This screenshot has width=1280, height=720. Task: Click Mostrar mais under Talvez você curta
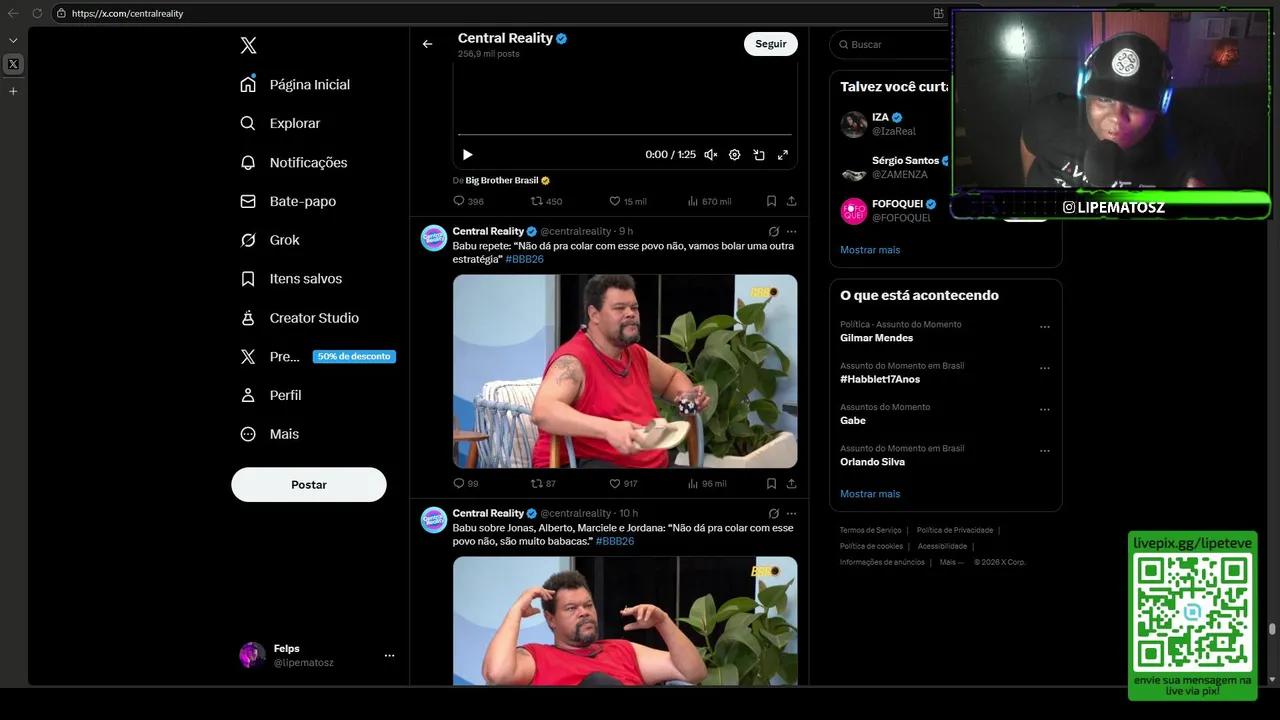click(x=870, y=250)
